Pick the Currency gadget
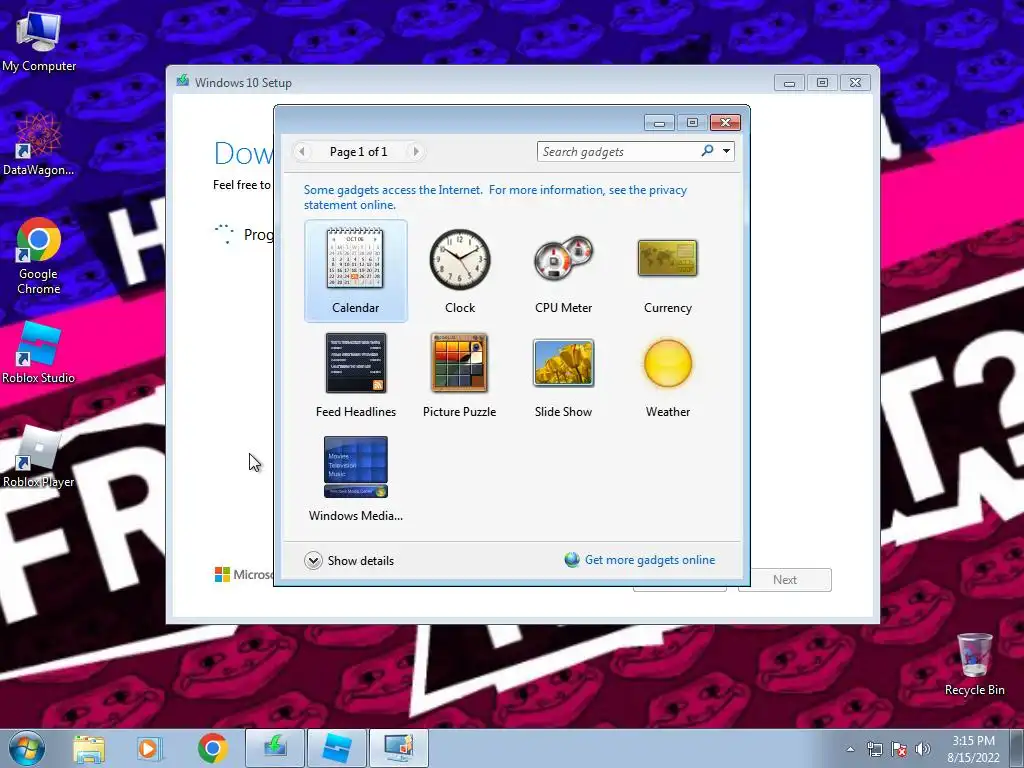Screen dimensions: 1024x768 click(667, 270)
